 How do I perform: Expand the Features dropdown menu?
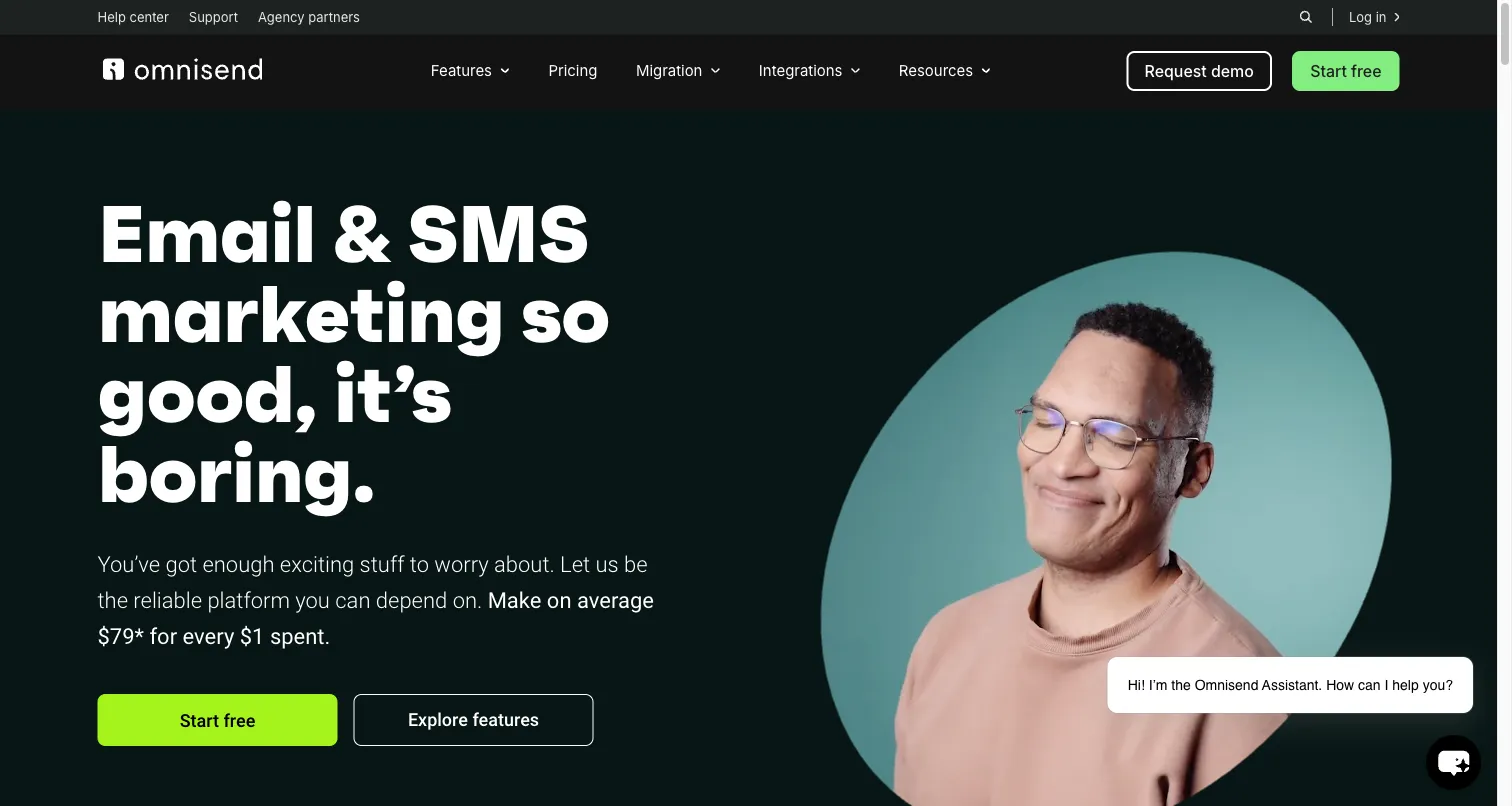click(x=470, y=71)
